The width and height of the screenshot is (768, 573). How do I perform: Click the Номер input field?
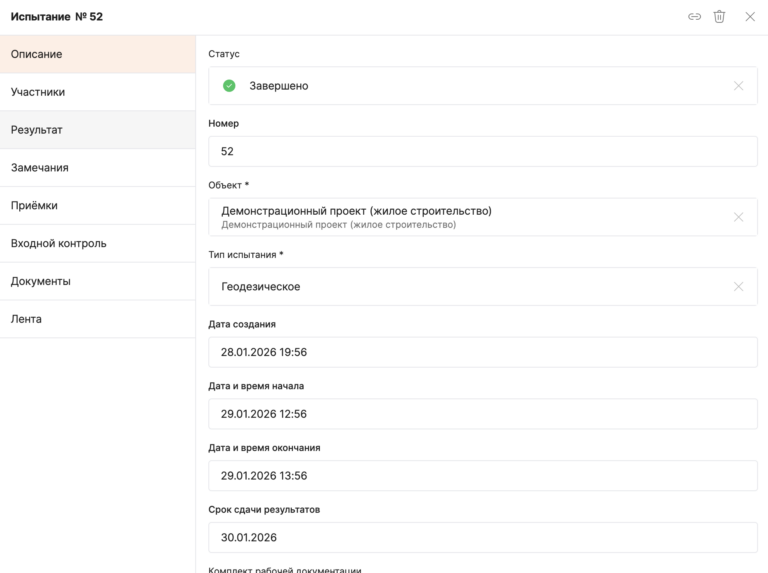point(482,152)
